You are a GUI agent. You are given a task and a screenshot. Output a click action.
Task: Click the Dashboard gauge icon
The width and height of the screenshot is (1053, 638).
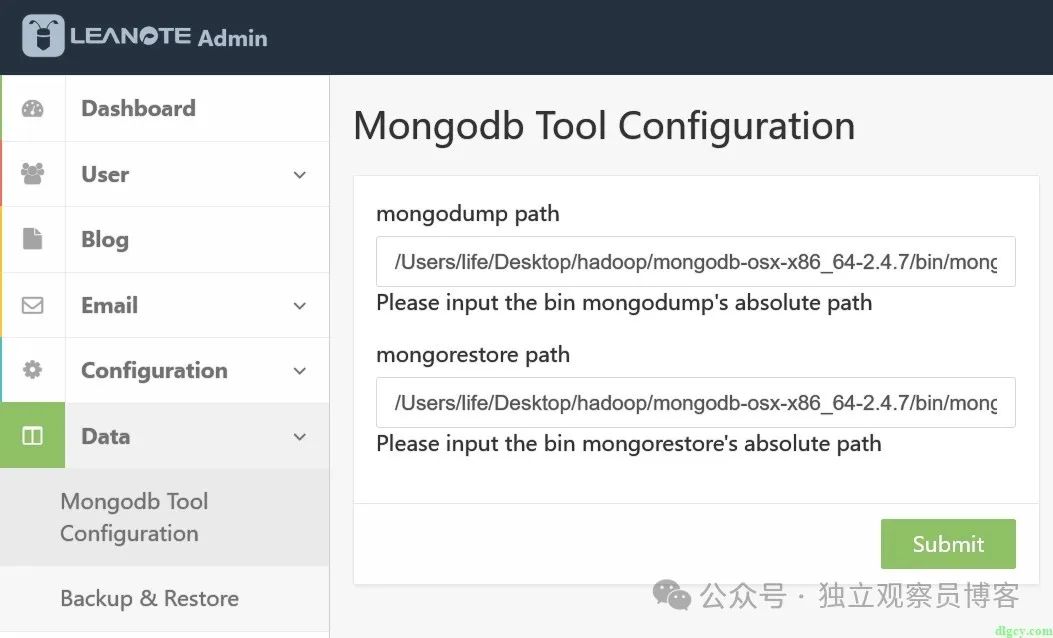click(32, 108)
